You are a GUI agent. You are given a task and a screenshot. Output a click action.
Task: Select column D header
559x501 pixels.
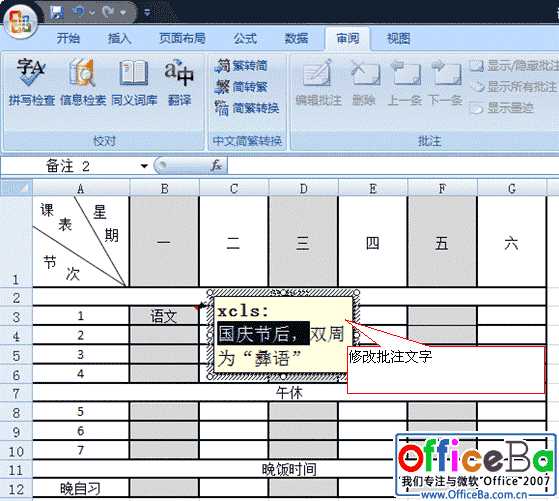pos(303,188)
